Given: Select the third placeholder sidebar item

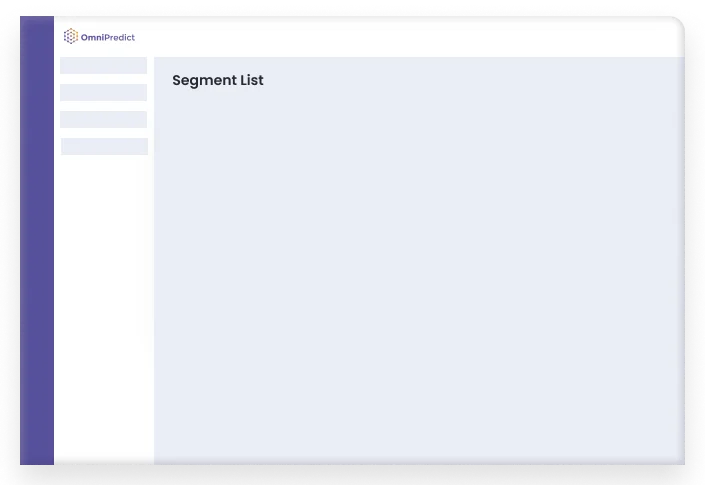Looking at the screenshot, I should [x=103, y=120].
